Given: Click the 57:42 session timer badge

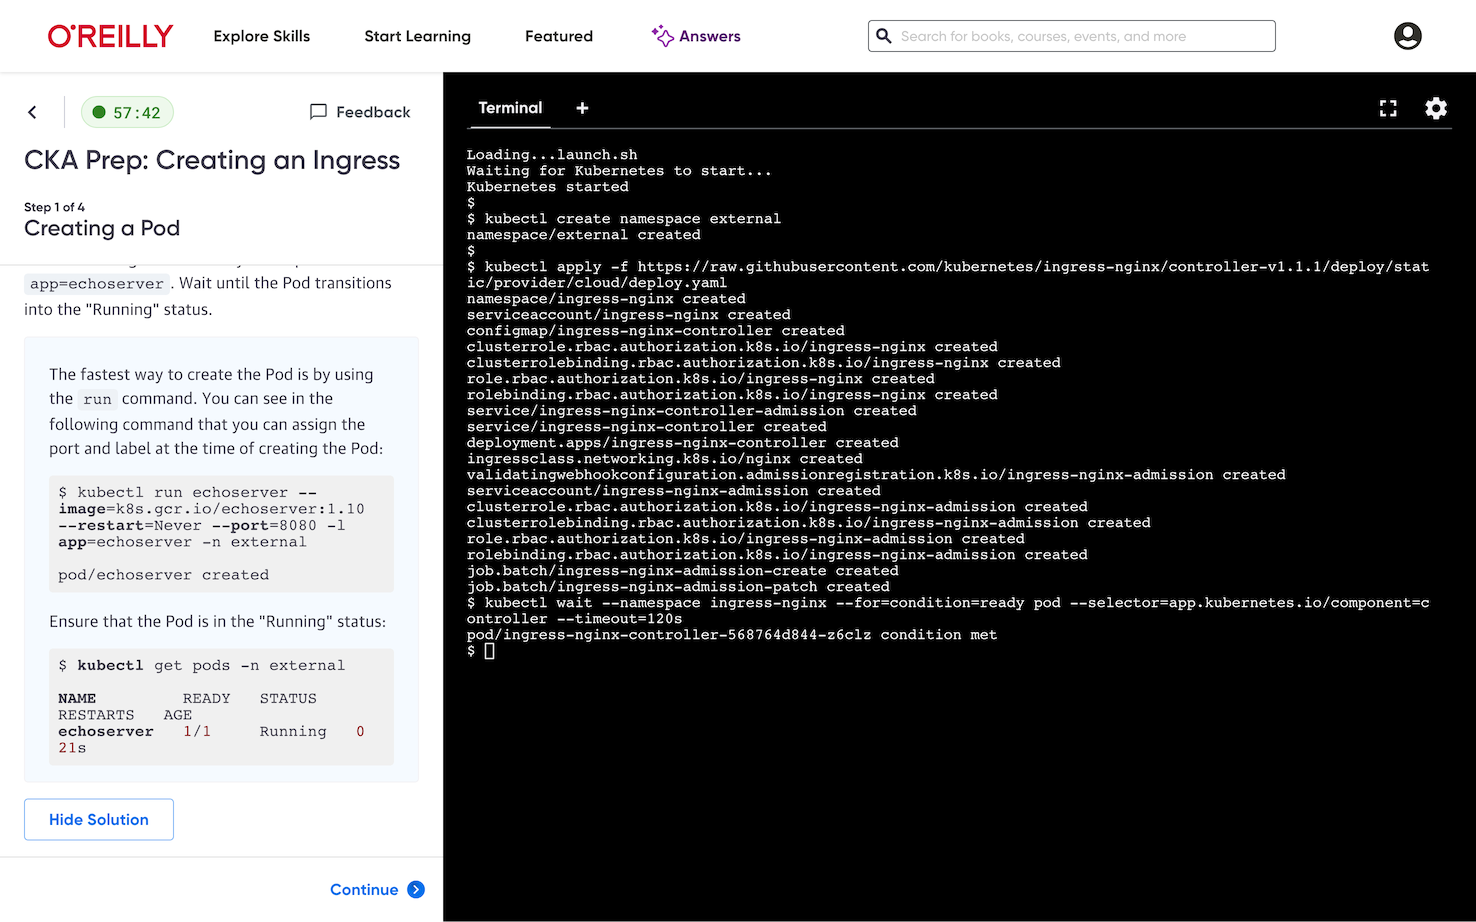Looking at the screenshot, I should [x=127, y=112].
